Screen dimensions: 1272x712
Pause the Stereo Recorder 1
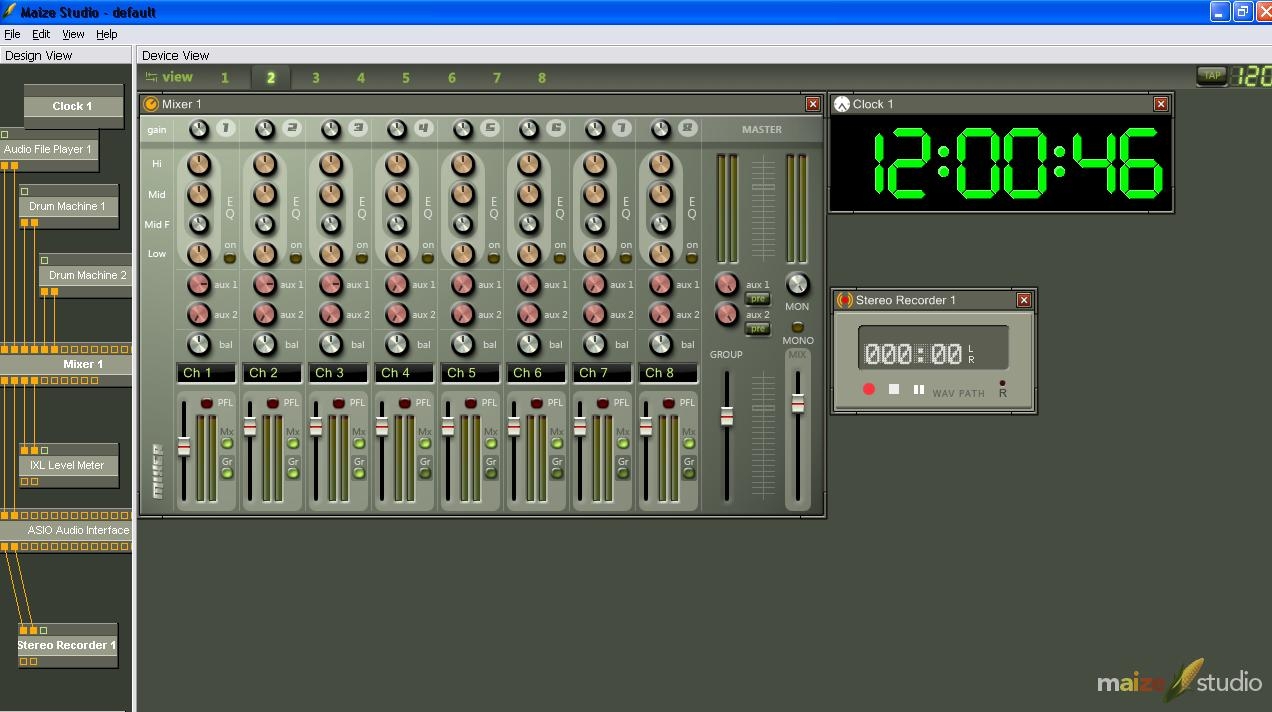[919, 389]
